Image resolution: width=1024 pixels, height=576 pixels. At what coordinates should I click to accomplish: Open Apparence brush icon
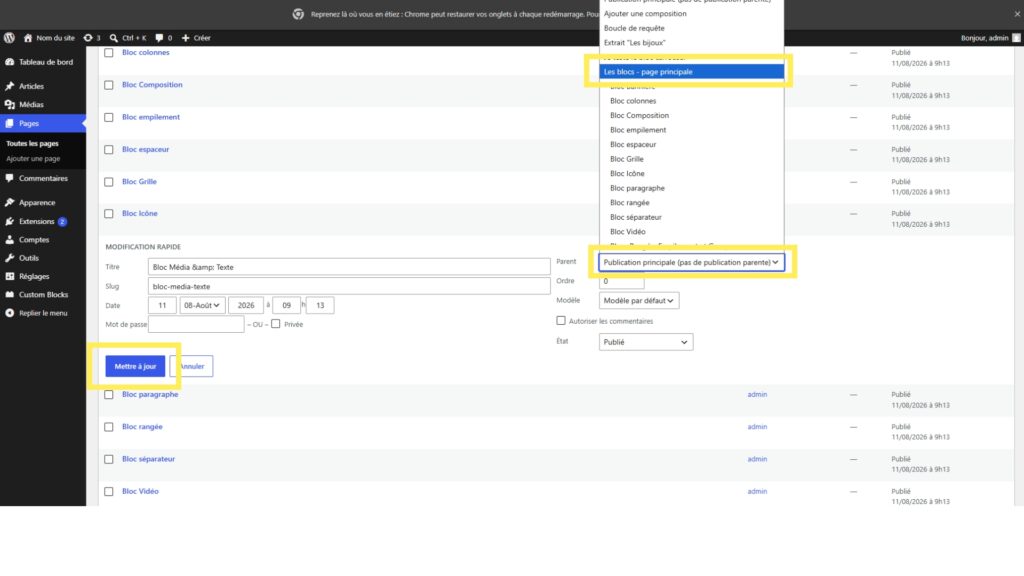(x=10, y=202)
